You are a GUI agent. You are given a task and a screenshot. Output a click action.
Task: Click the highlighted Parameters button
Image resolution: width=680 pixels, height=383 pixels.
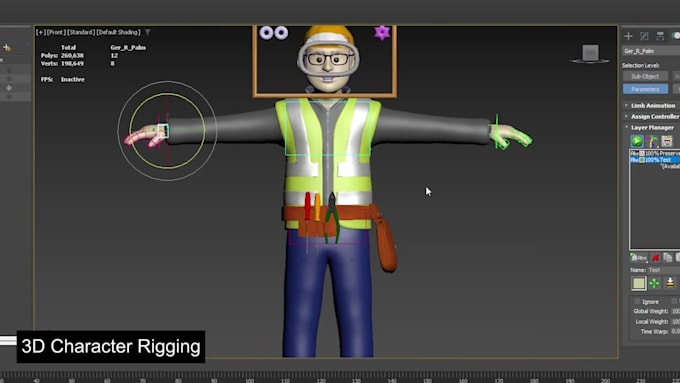click(645, 89)
